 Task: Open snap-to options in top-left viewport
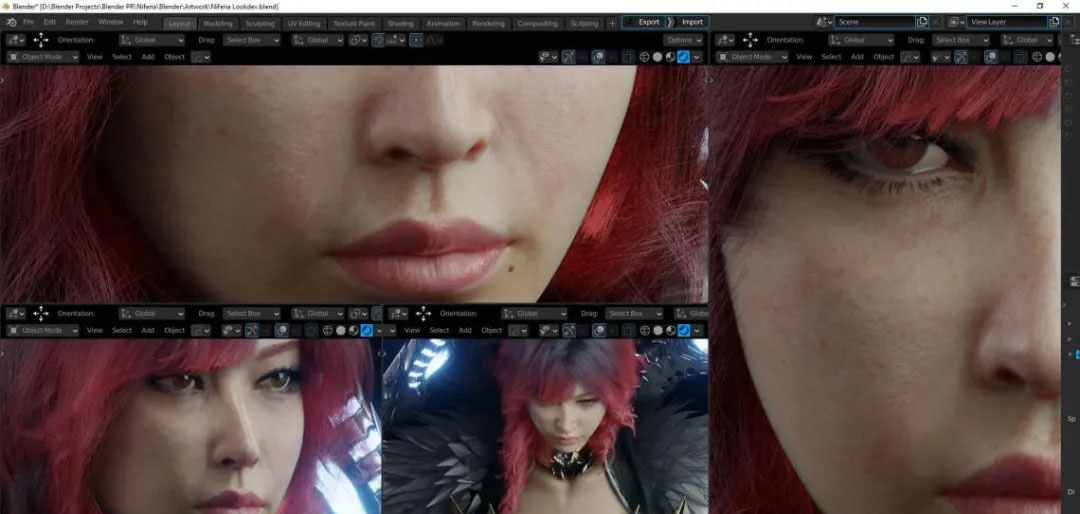point(395,40)
